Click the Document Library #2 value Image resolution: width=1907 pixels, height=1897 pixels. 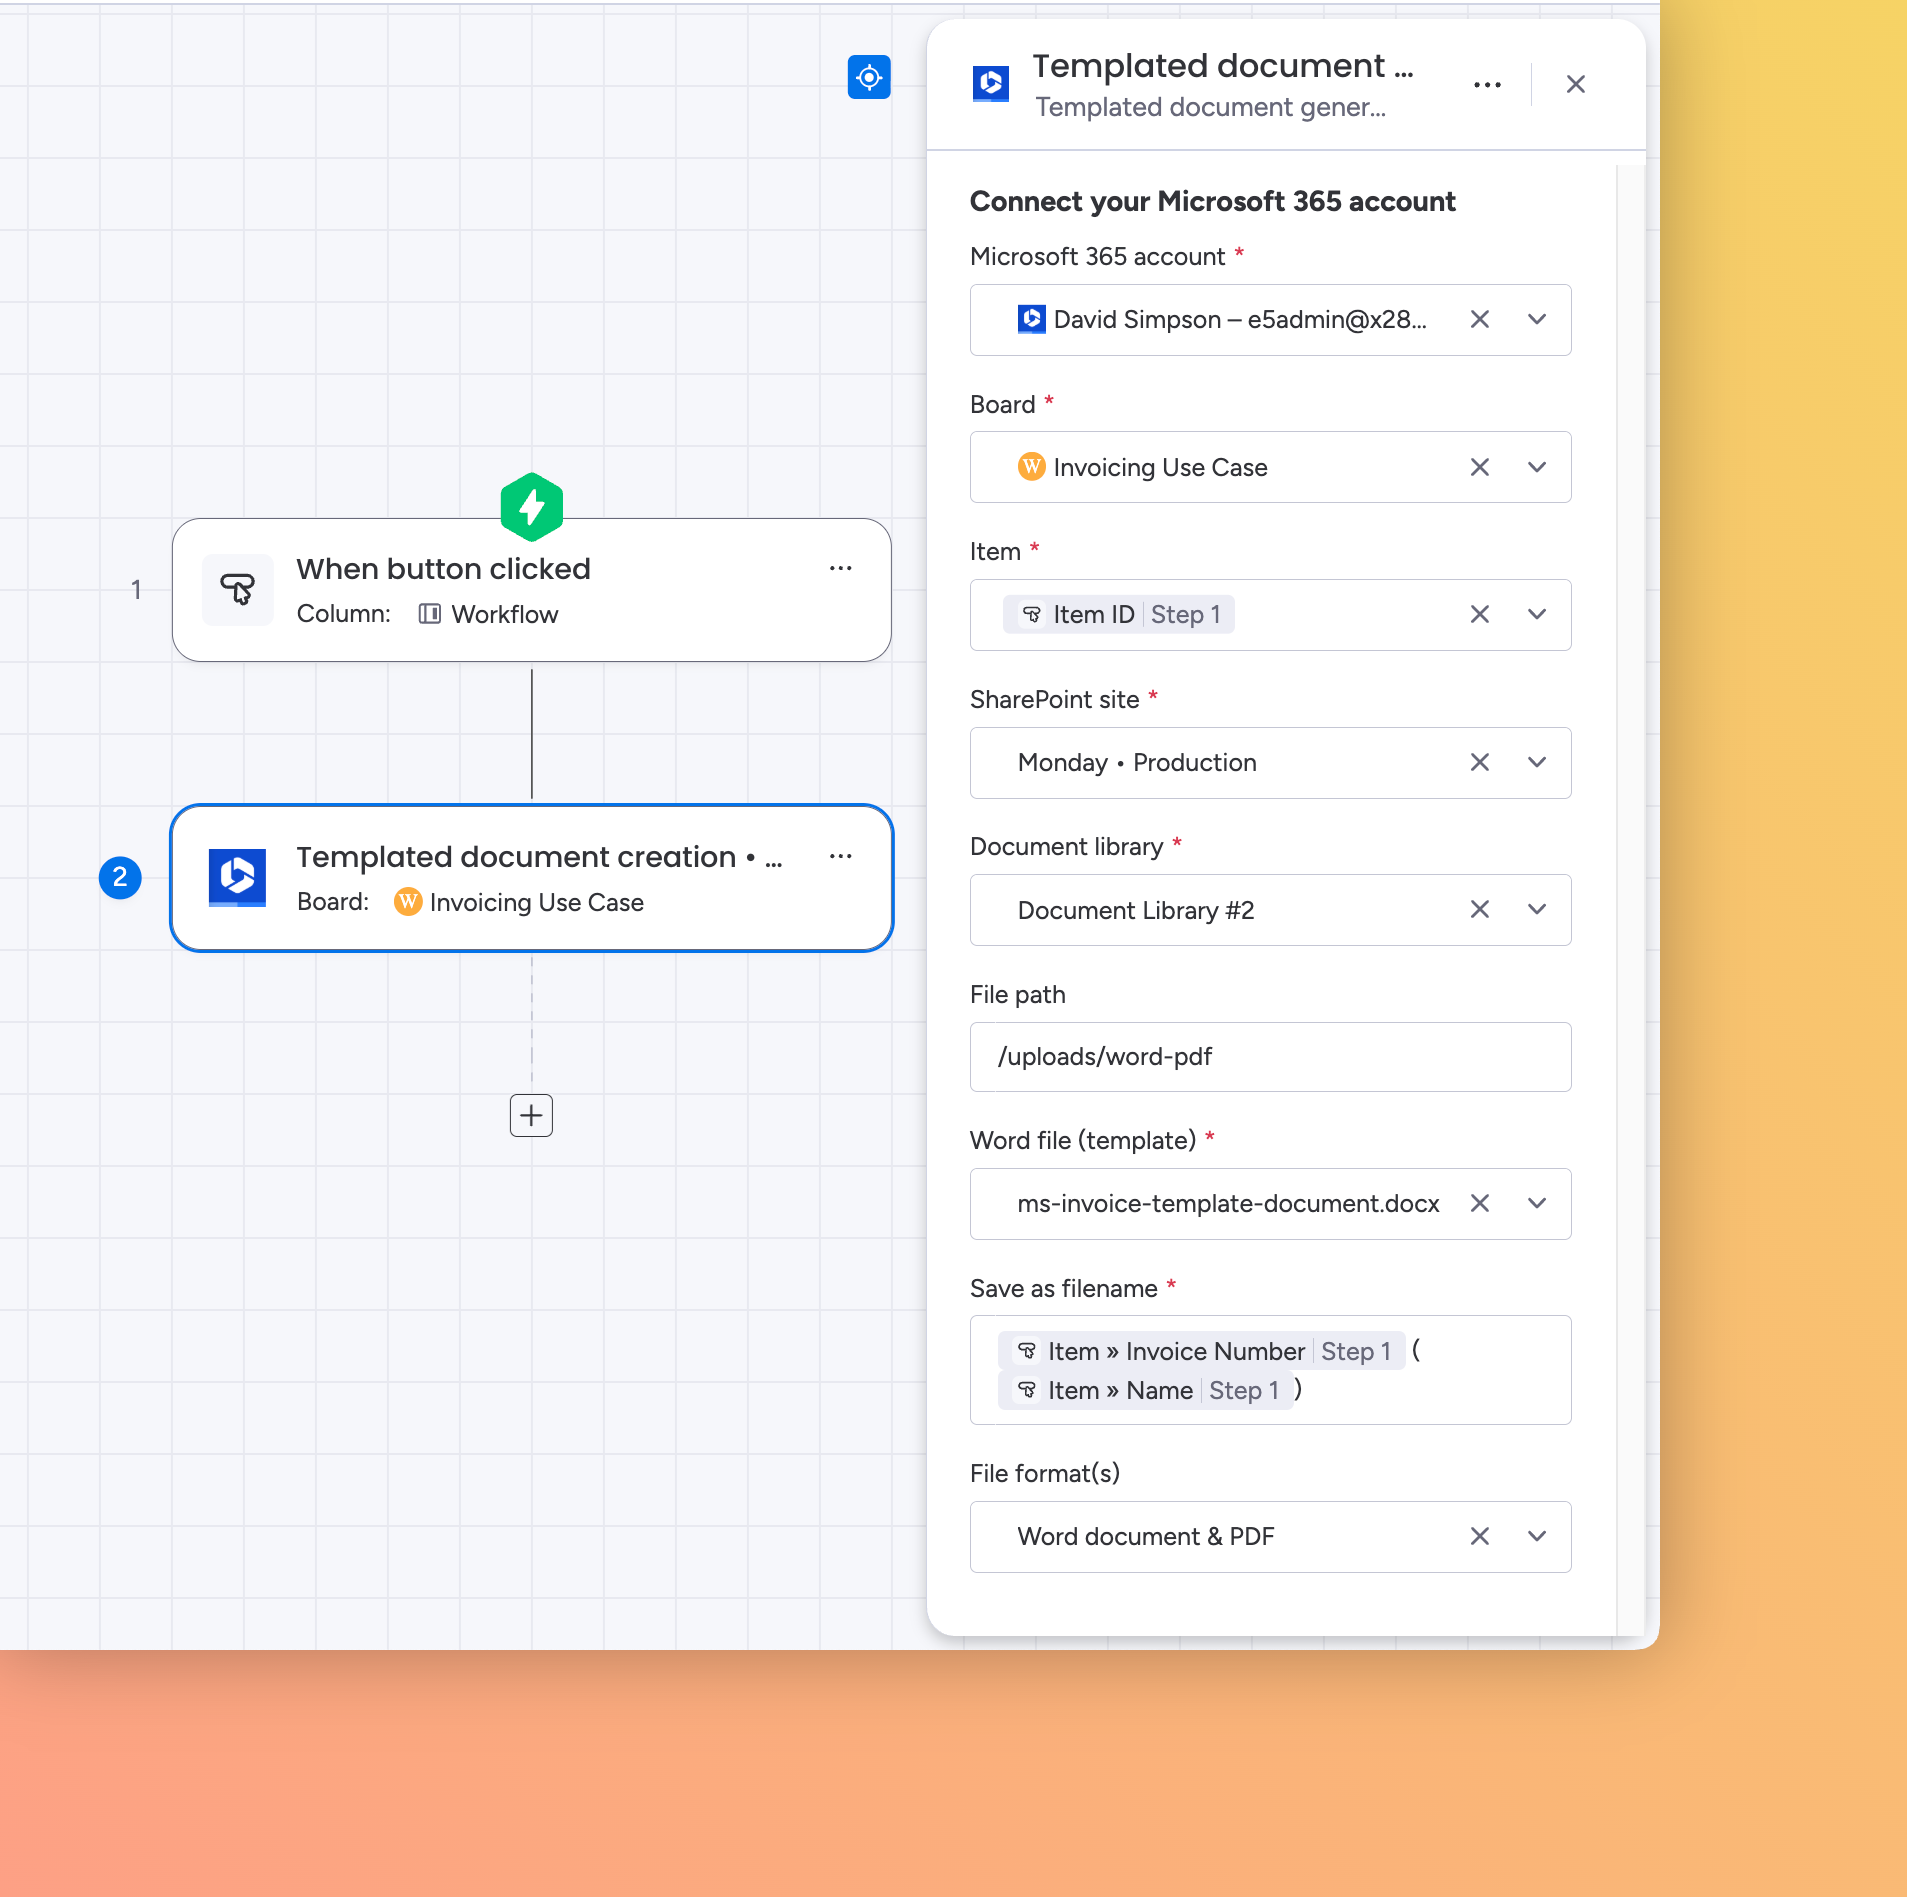(x=1136, y=910)
